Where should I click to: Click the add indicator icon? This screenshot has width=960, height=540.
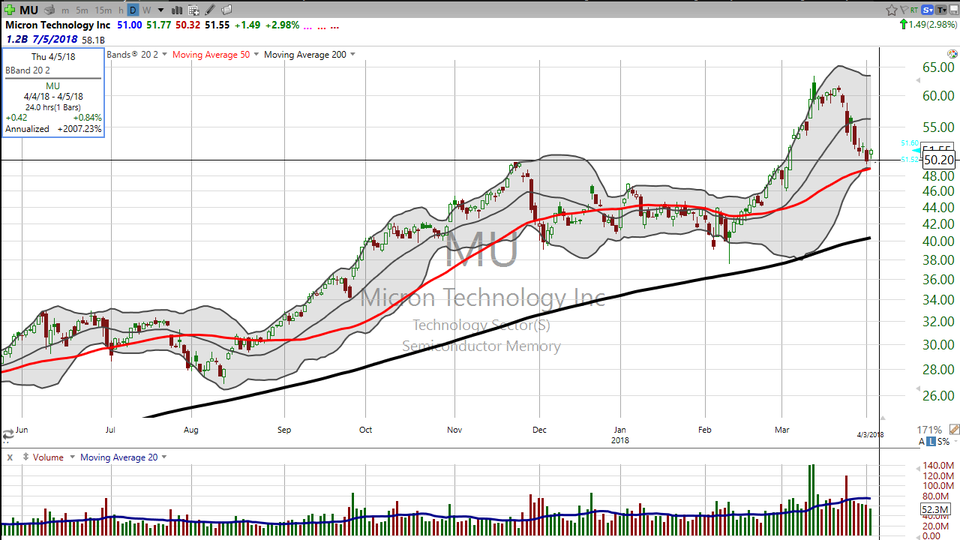[193, 10]
